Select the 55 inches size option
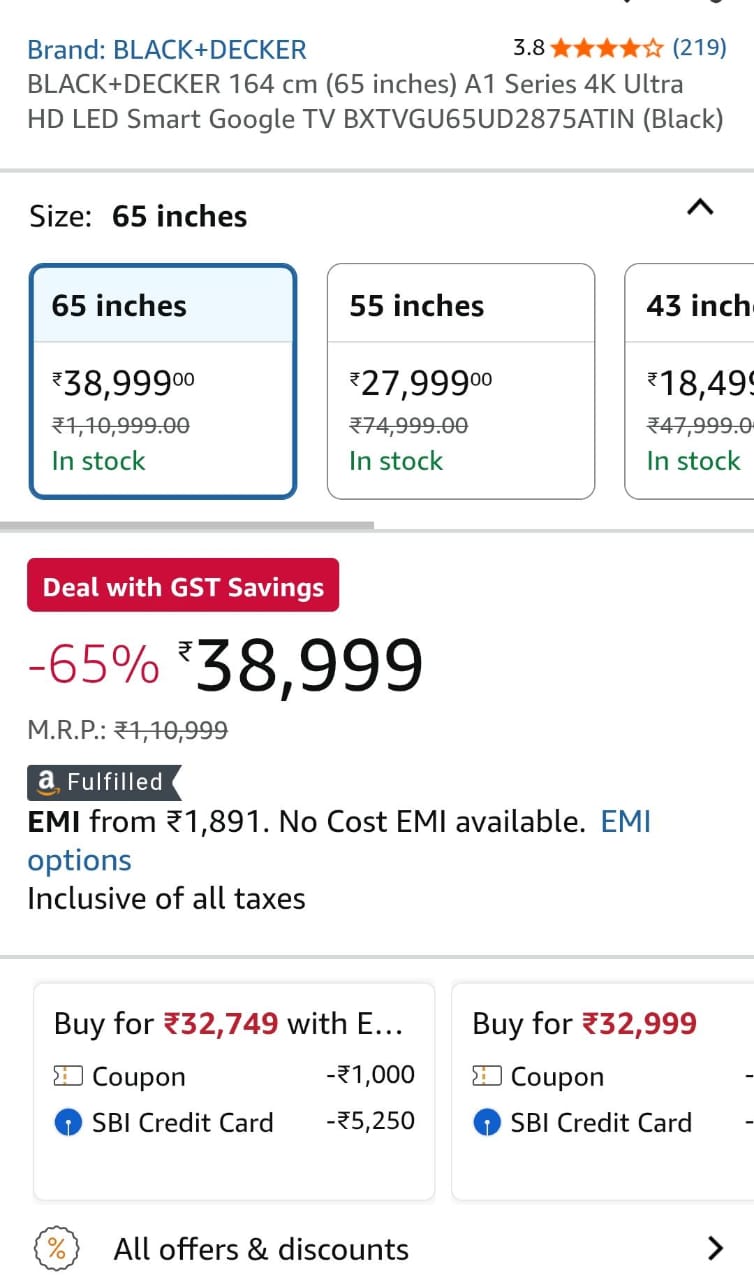 (x=460, y=380)
